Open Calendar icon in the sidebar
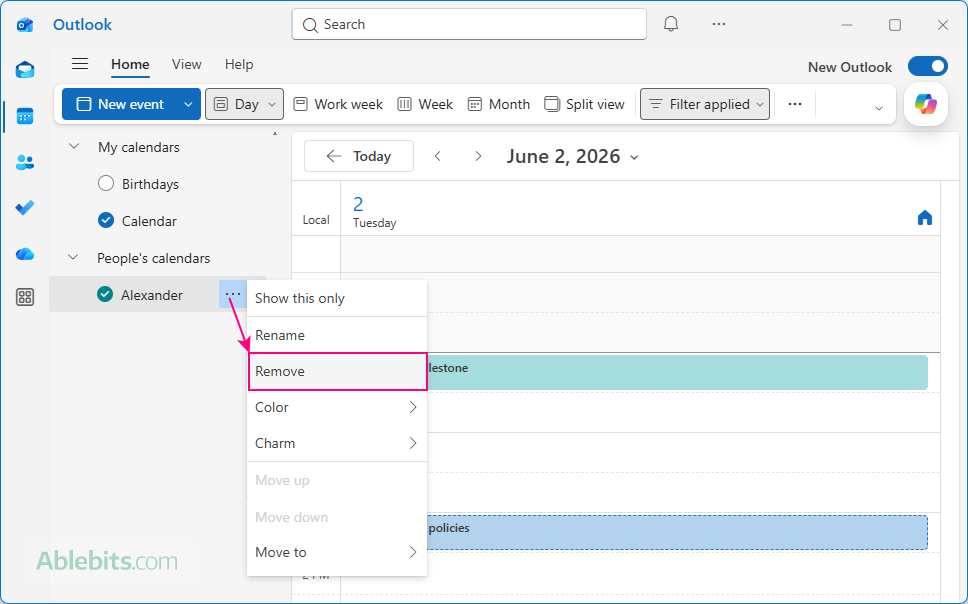 25,116
